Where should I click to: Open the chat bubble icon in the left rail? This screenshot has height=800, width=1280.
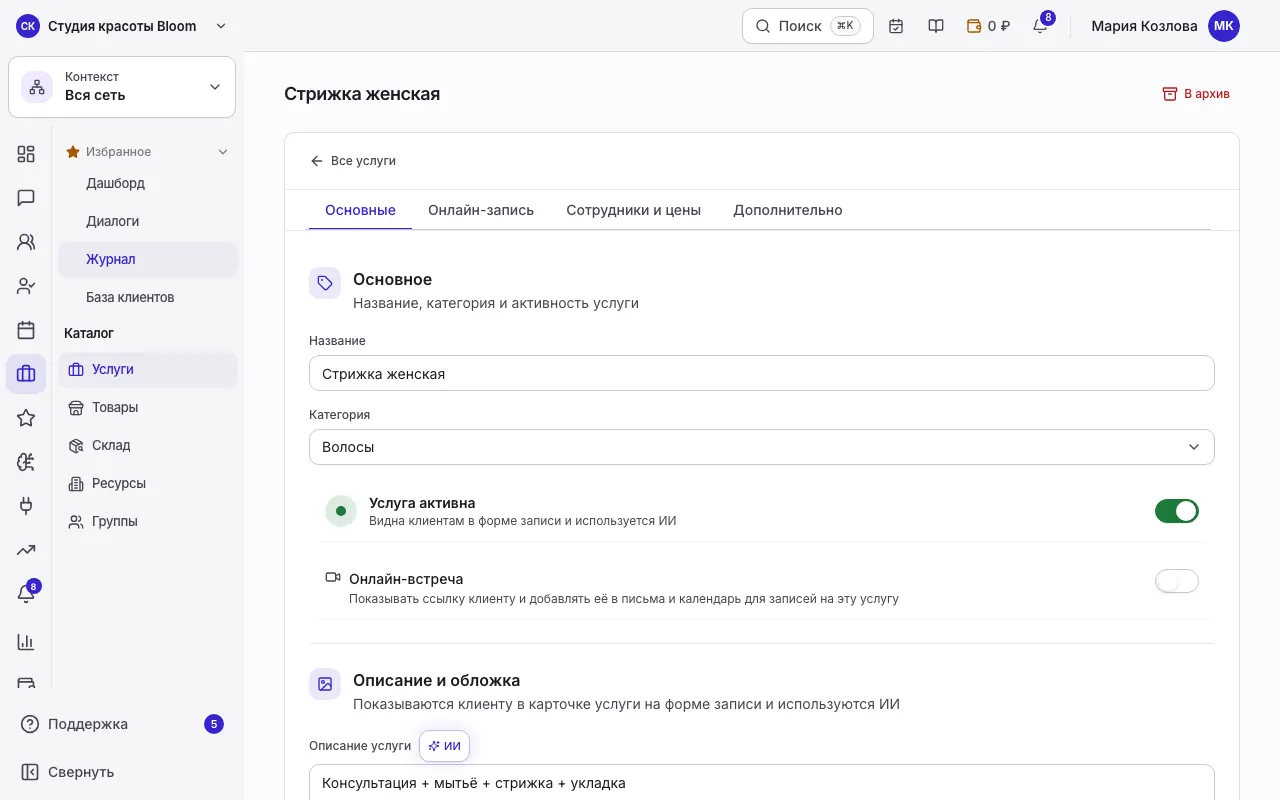click(x=26, y=198)
